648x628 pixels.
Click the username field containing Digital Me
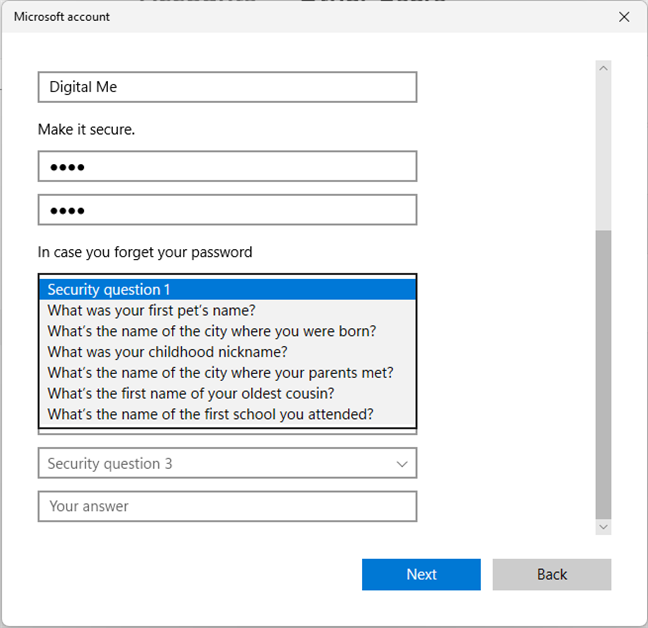[227, 87]
